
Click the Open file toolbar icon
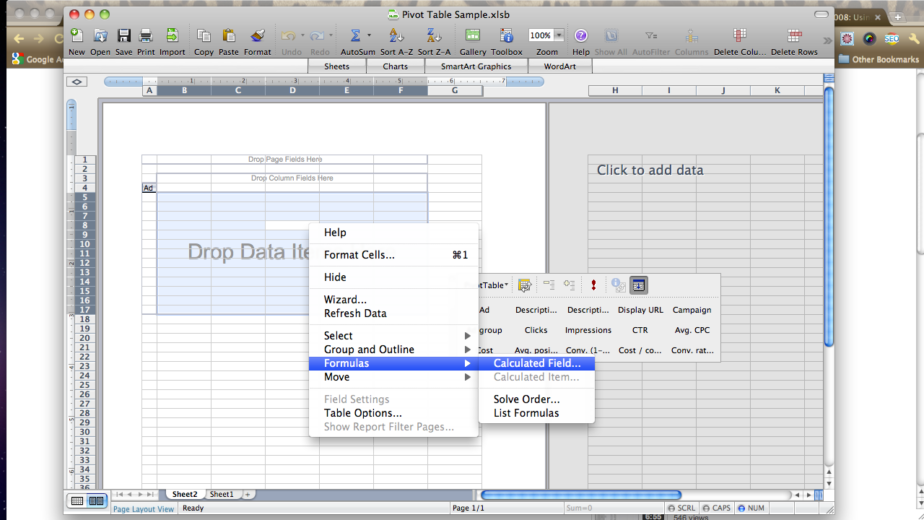[x=100, y=36]
